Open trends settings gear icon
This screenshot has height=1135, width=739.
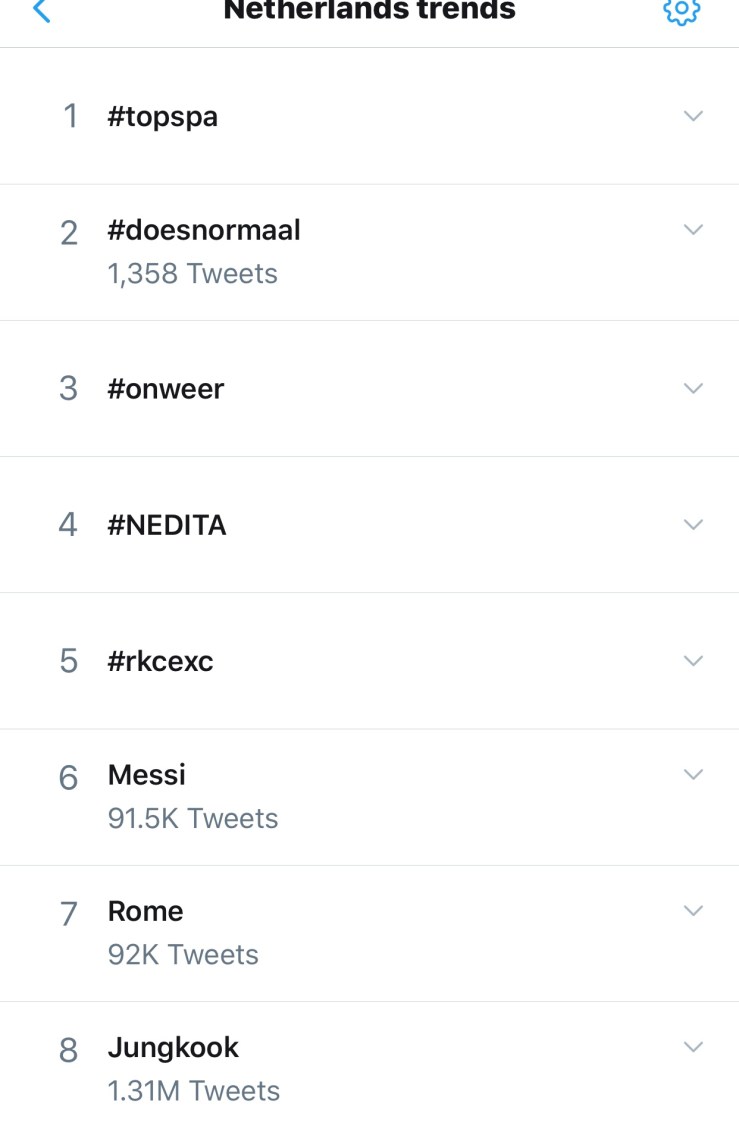pyautogui.click(x=681, y=11)
